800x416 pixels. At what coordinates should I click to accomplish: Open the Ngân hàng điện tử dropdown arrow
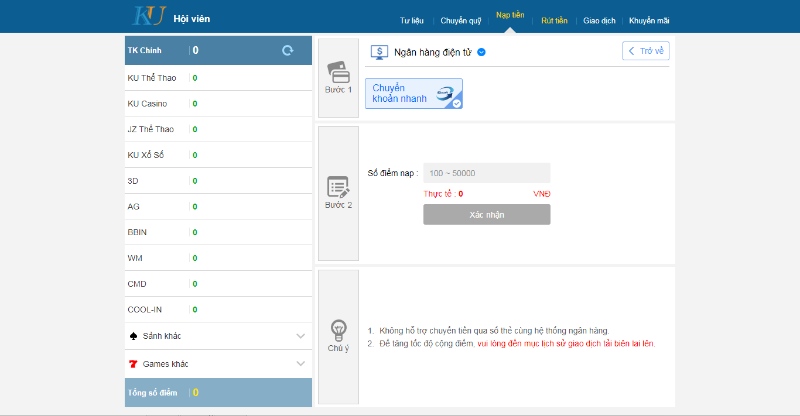click(x=482, y=51)
